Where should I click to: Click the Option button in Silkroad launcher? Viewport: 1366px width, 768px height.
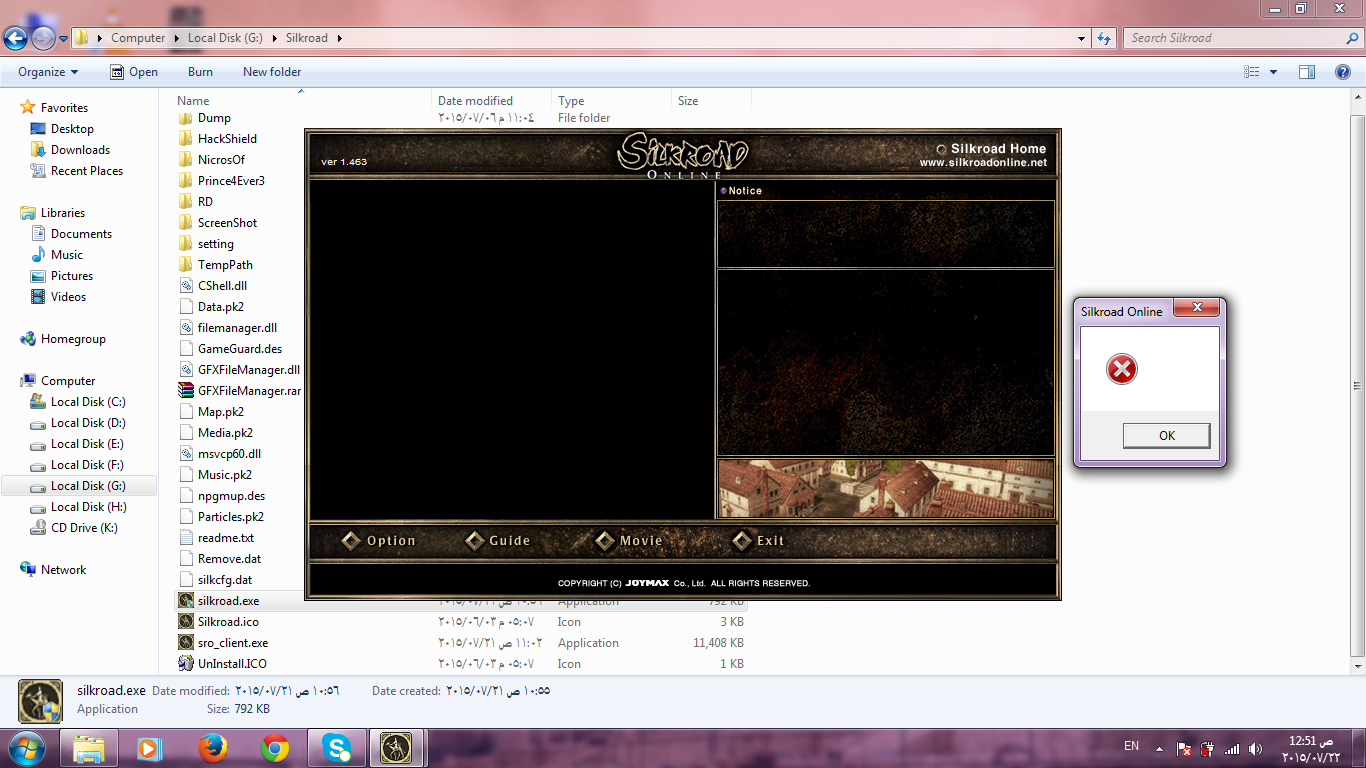pos(379,541)
